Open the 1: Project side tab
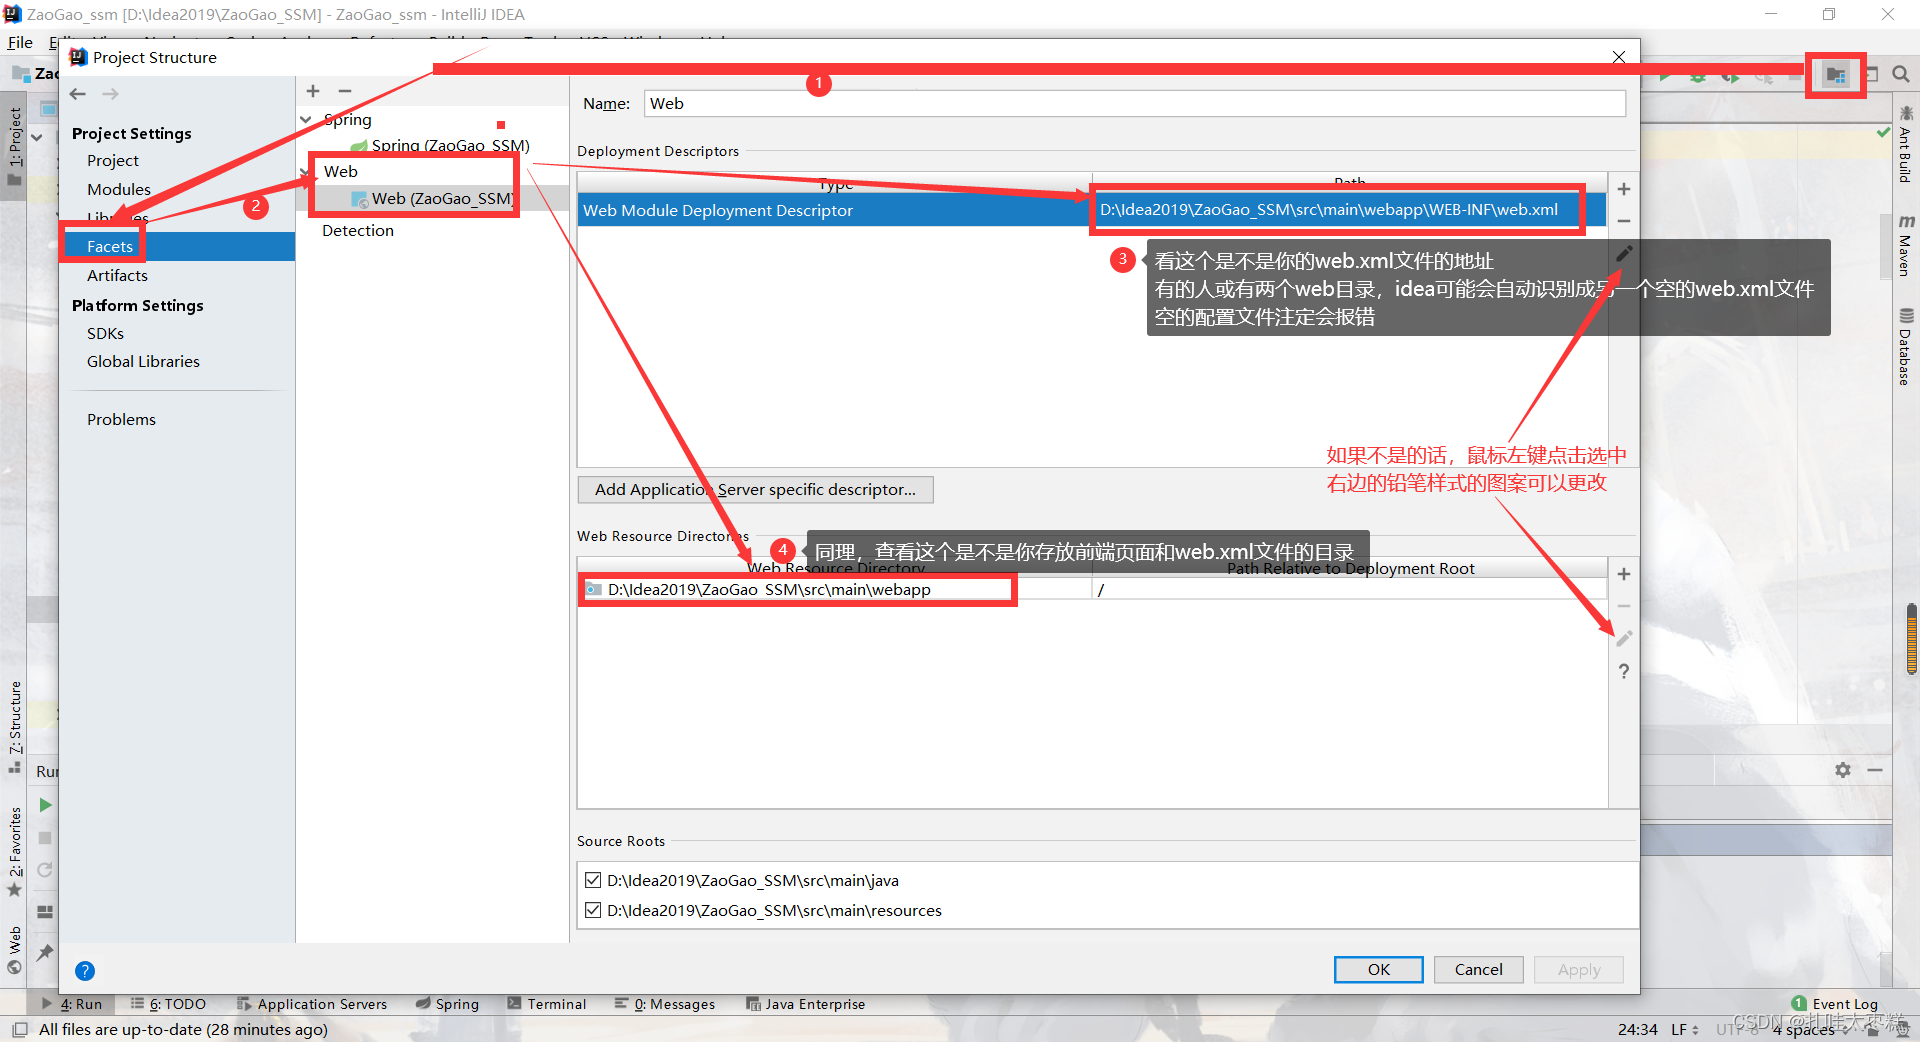This screenshot has width=1920, height=1042. tap(14, 146)
